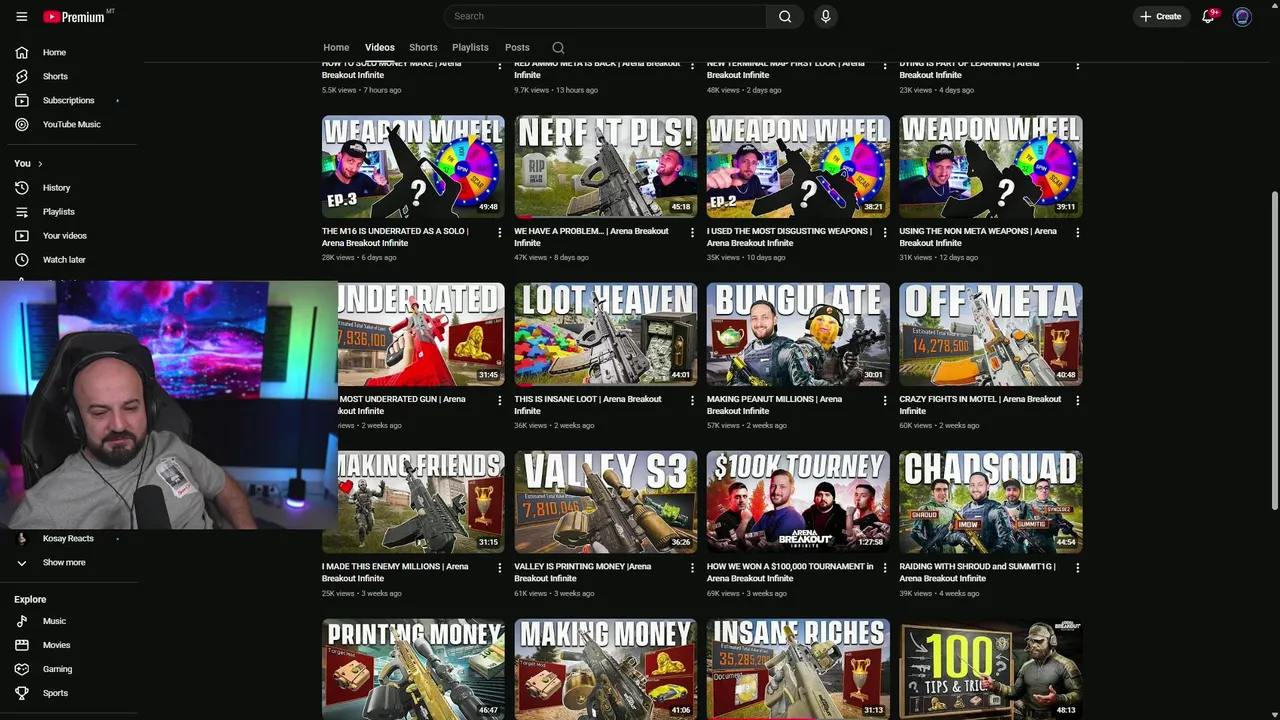Play the LOOT HEAVEN thumbnail

606,334
